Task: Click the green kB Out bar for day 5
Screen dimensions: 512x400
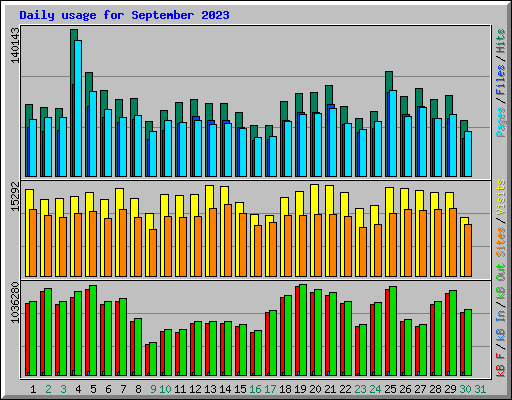Action: tap(93, 330)
